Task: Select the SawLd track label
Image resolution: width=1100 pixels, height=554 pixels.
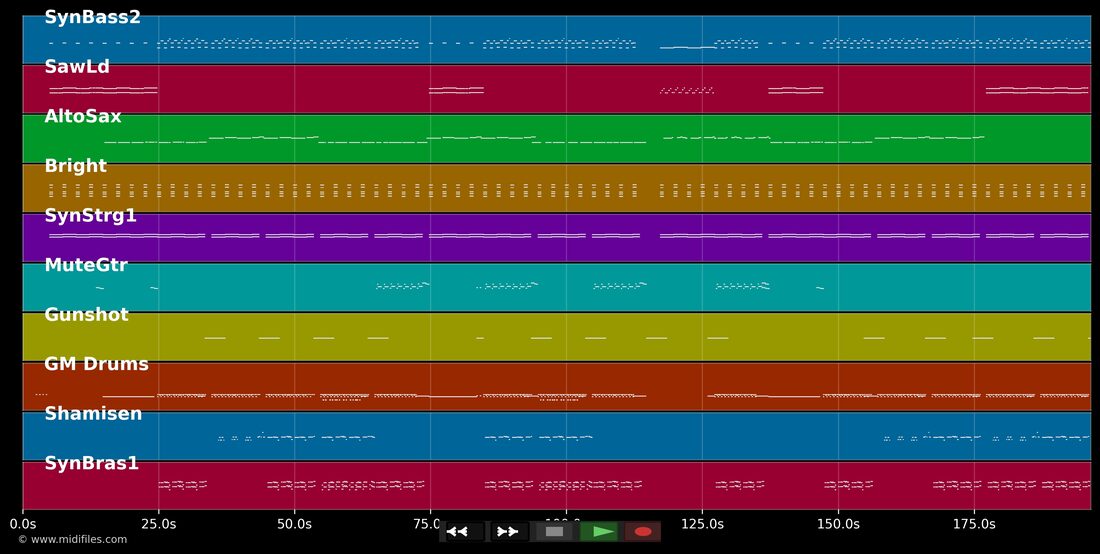Action: coord(77,67)
